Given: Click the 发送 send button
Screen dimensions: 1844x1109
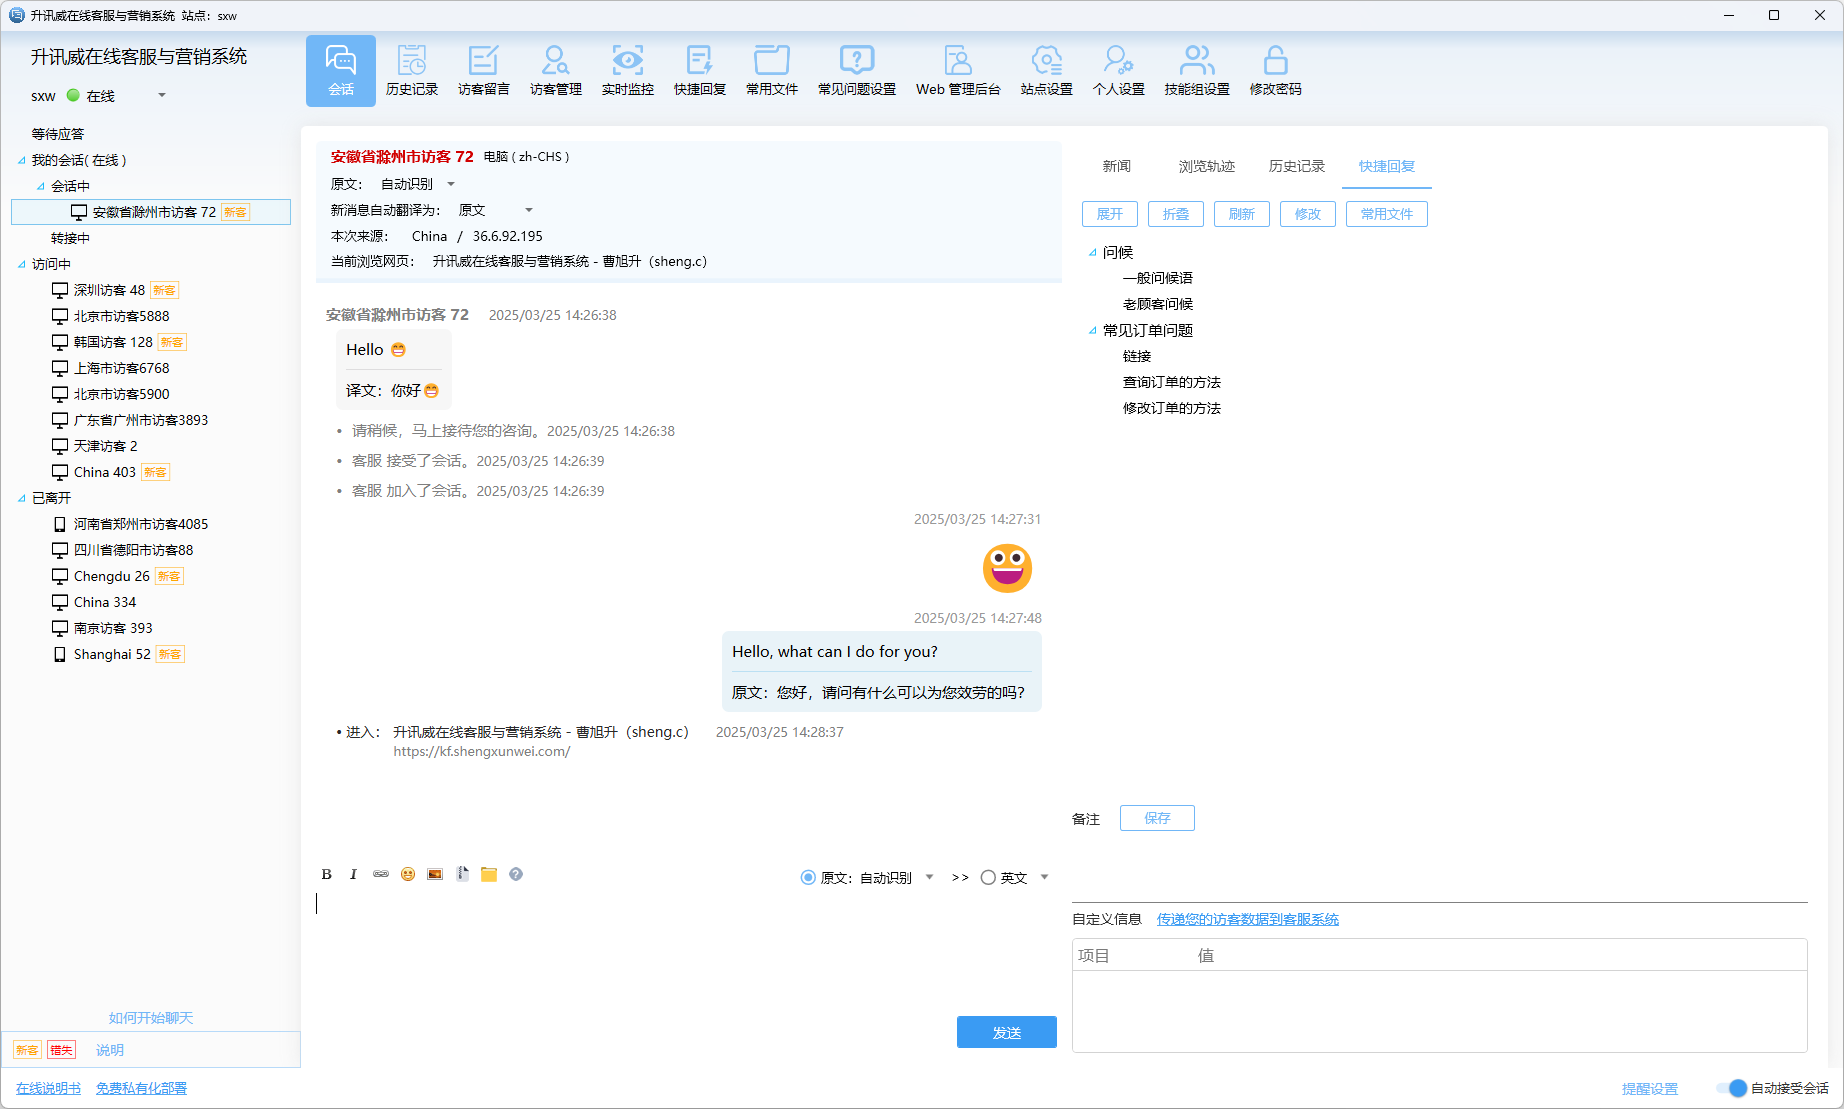Looking at the screenshot, I should [x=1006, y=1032].
